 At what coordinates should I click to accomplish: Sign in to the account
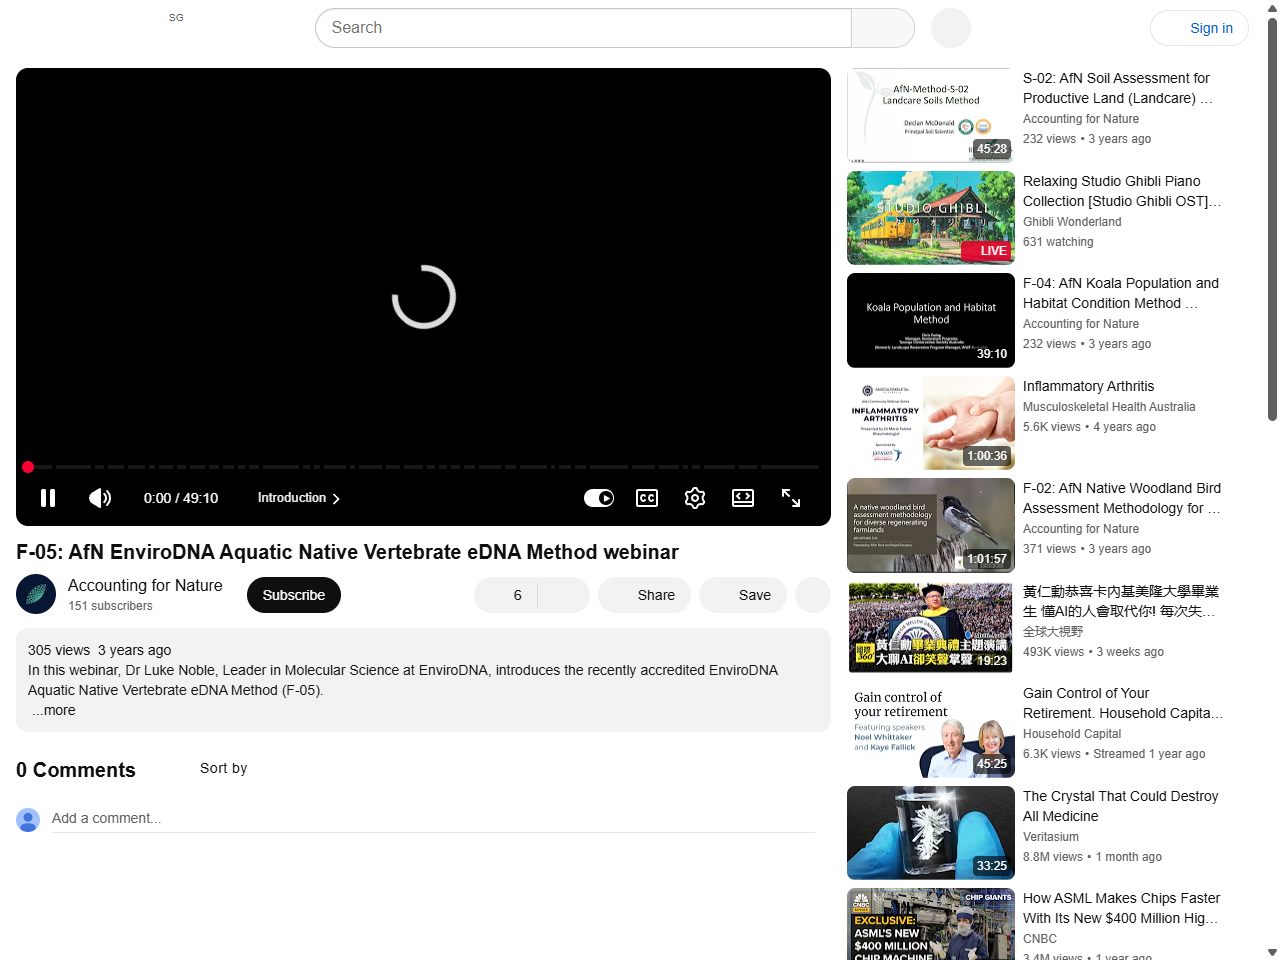(x=1199, y=28)
